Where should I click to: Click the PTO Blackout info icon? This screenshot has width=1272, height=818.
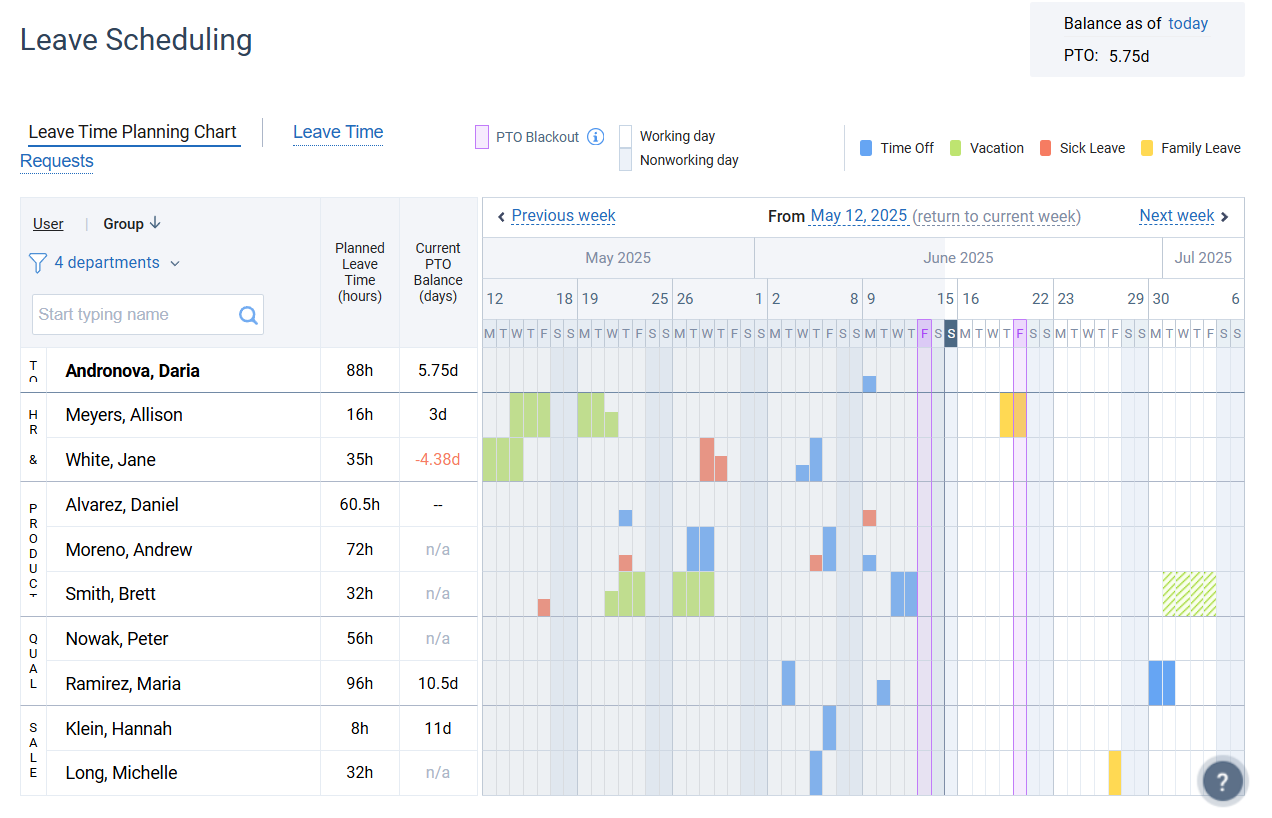596,137
